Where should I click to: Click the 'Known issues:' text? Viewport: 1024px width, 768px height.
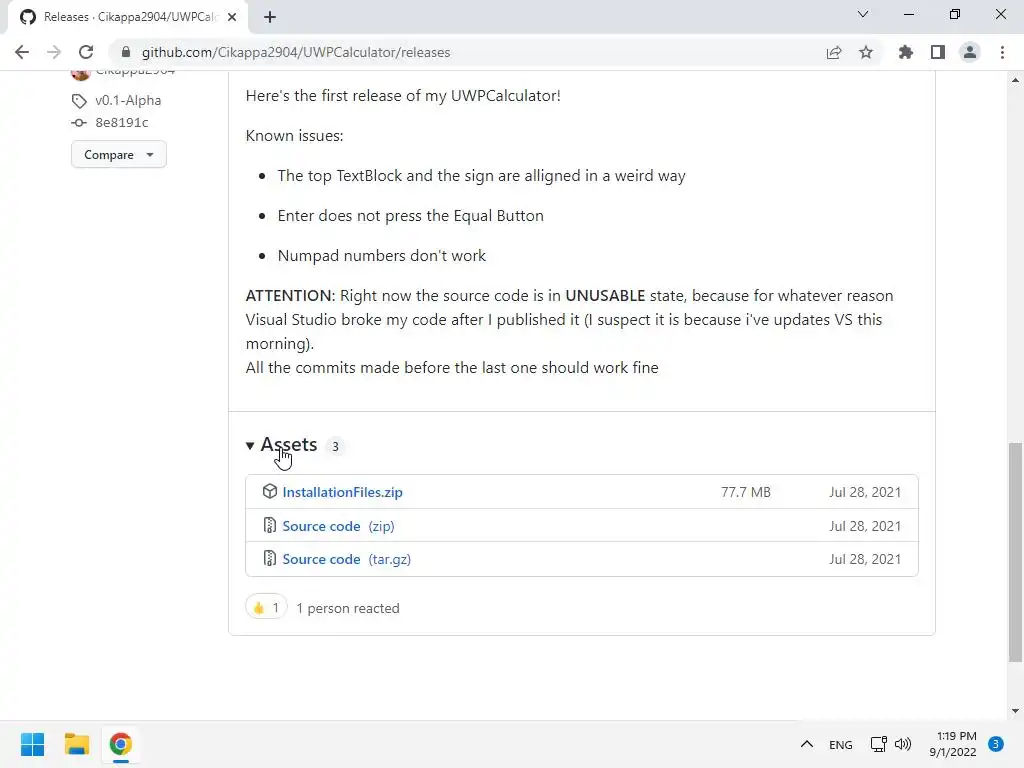click(x=295, y=136)
